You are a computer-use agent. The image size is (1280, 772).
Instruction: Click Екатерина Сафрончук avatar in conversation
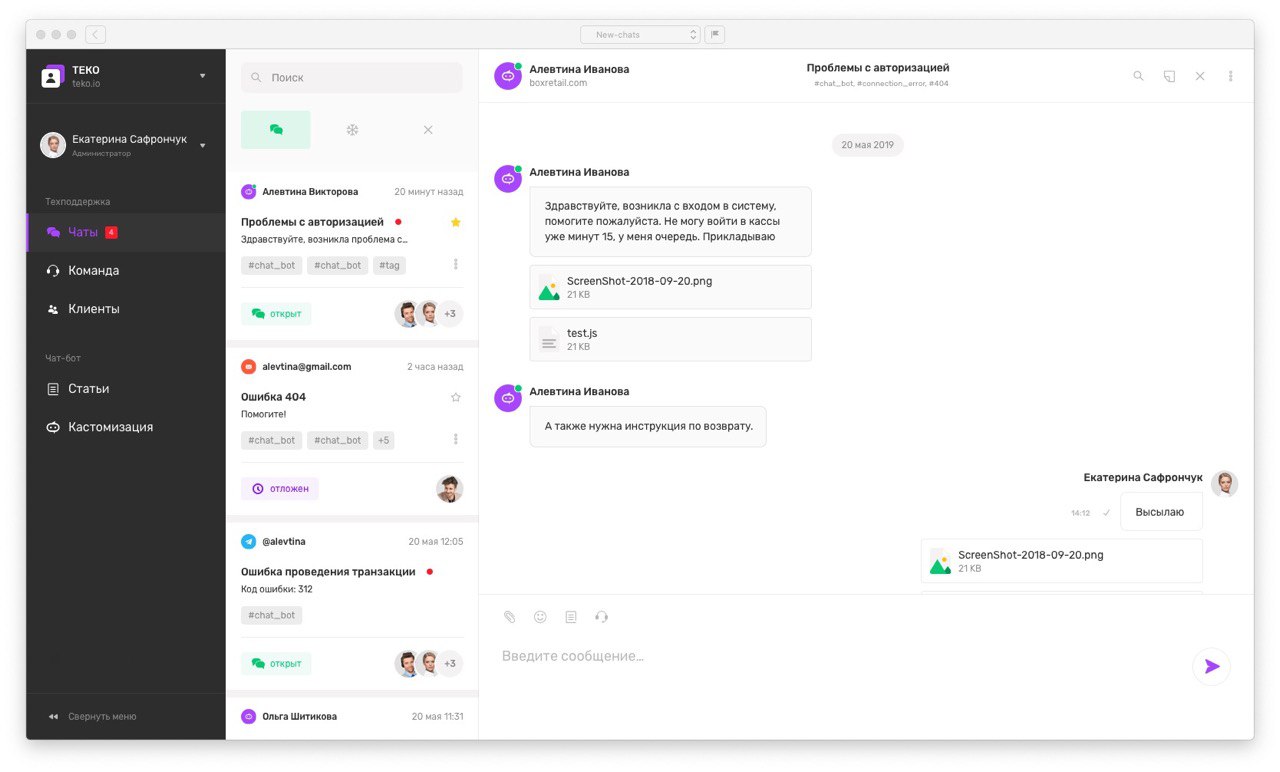tap(1224, 484)
